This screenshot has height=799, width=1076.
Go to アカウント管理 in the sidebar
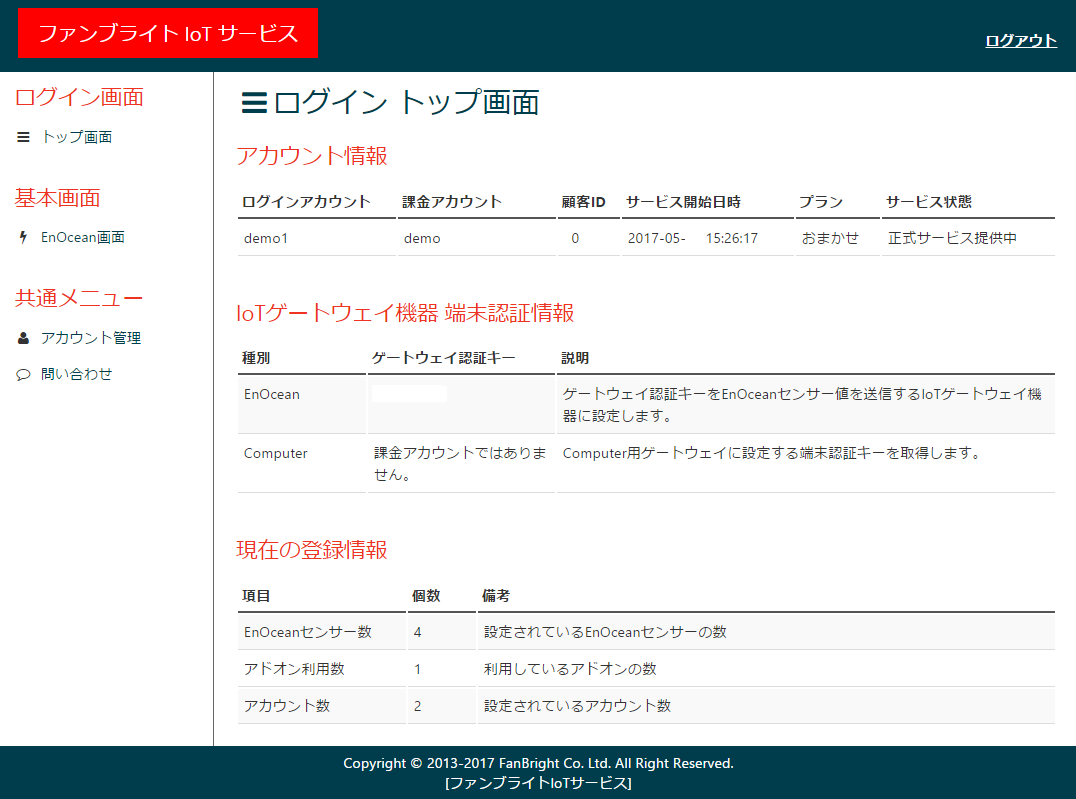coord(91,338)
